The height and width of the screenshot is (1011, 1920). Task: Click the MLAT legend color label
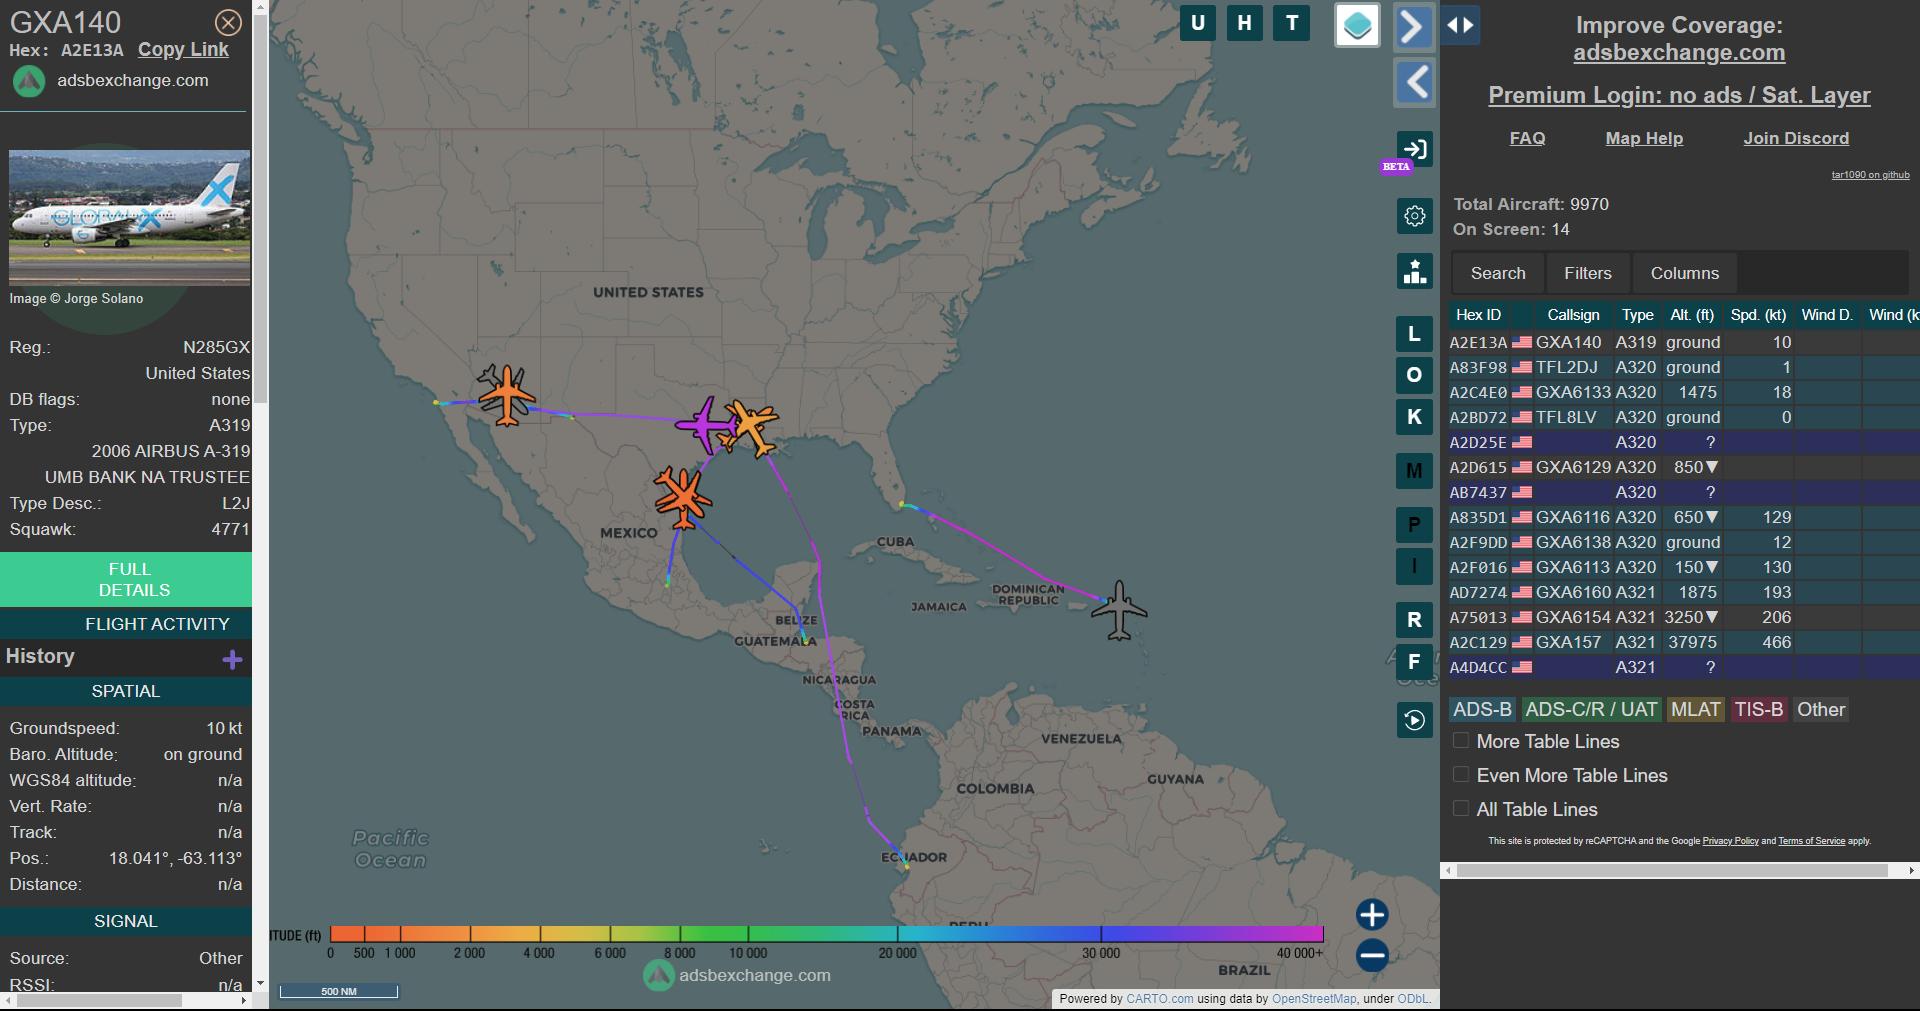[1695, 709]
